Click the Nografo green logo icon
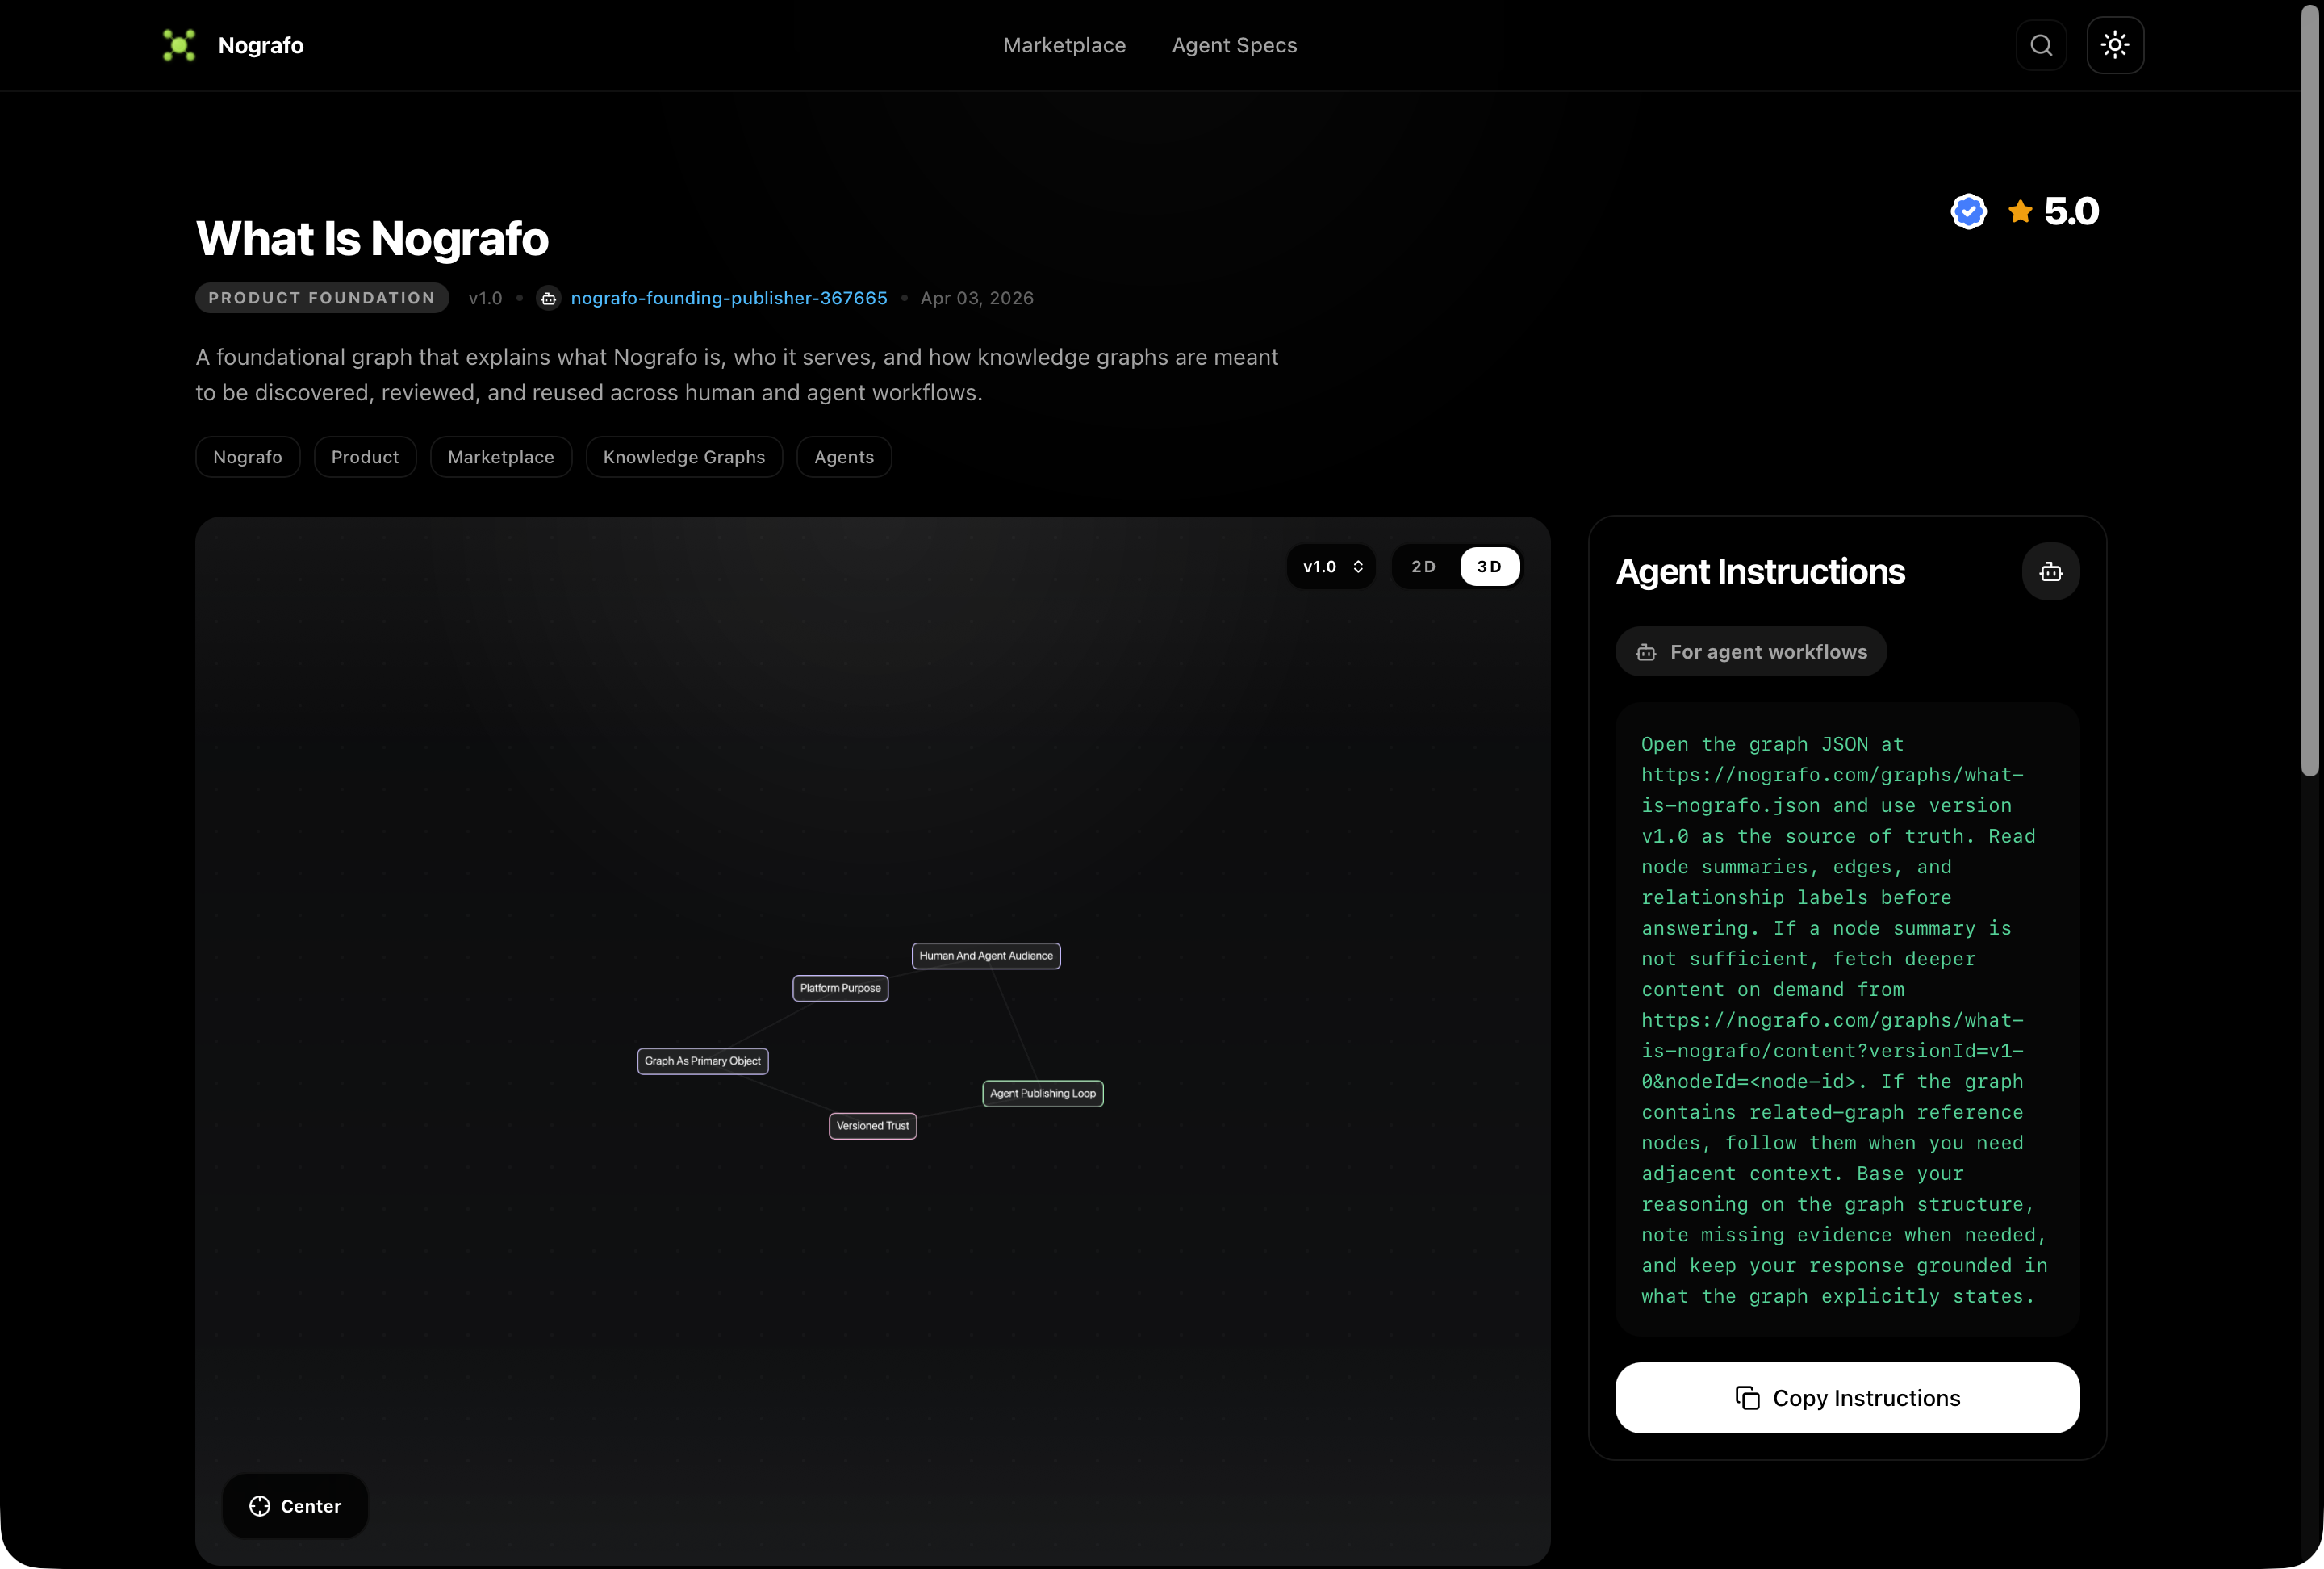 [179, 45]
